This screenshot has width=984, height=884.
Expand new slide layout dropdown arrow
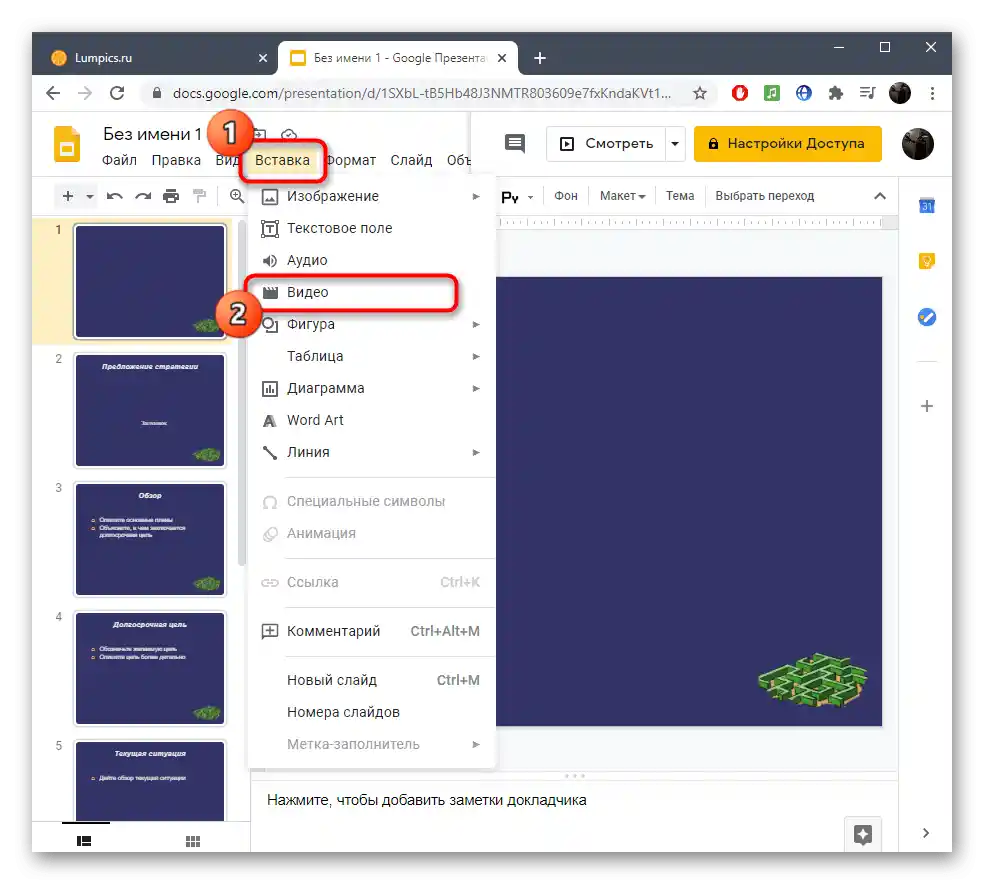click(x=90, y=196)
